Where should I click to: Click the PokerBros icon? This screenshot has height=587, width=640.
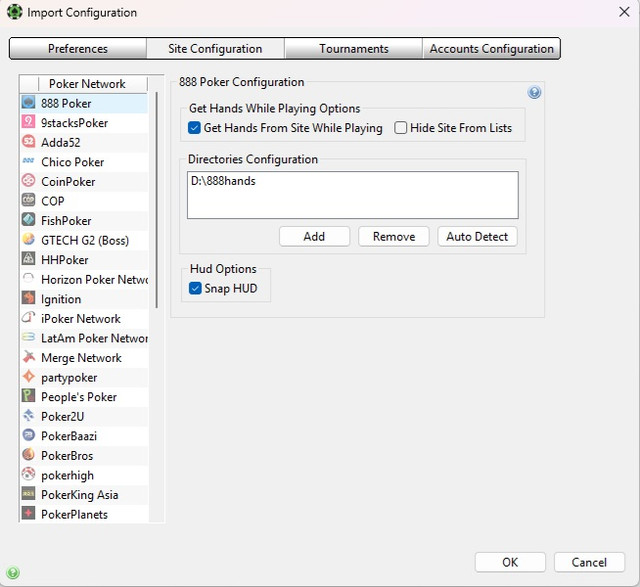(29, 455)
